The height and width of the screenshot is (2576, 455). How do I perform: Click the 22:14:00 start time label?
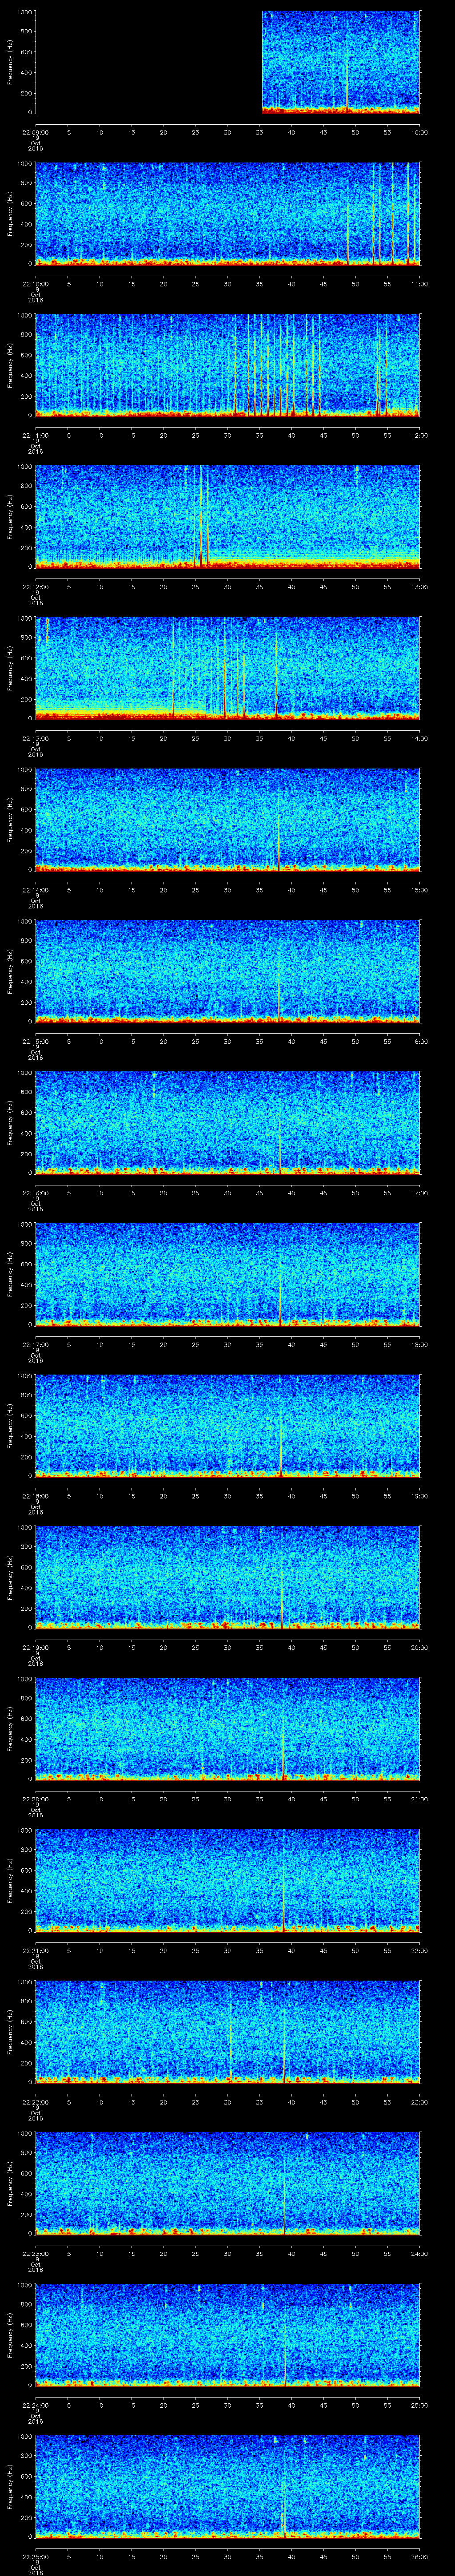click(x=36, y=890)
